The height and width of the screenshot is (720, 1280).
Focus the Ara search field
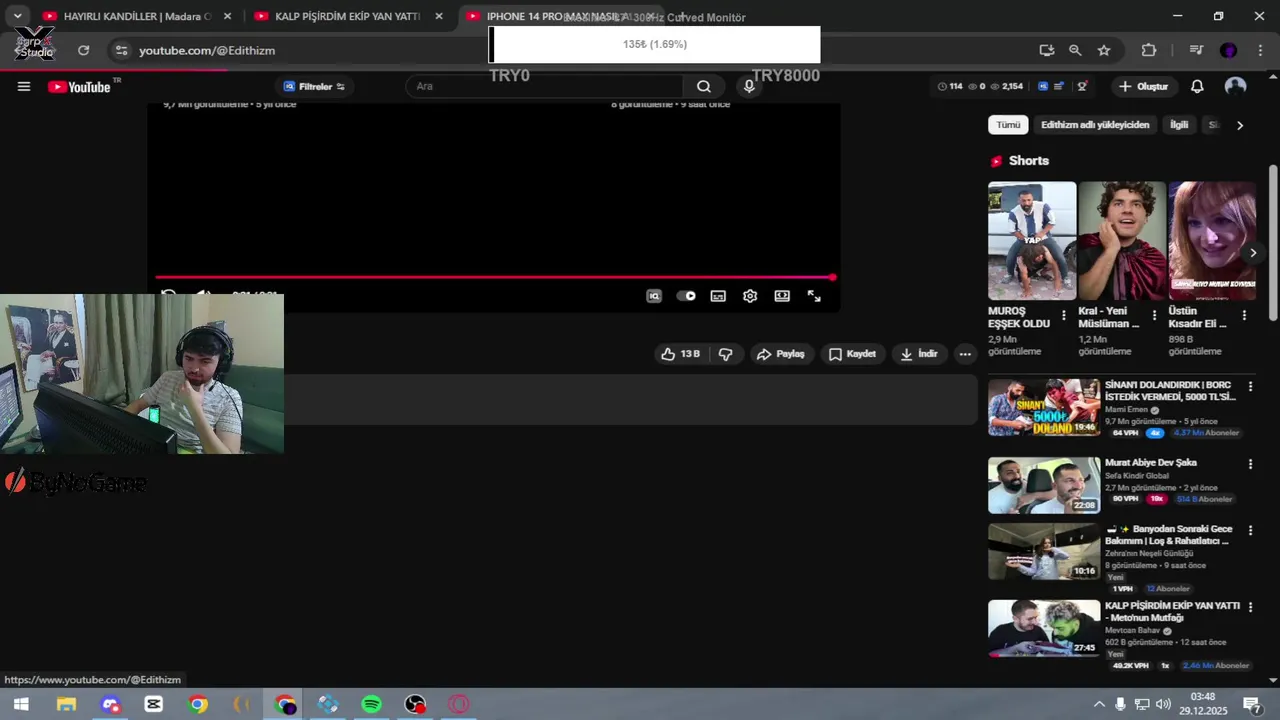click(x=545, y=86)
